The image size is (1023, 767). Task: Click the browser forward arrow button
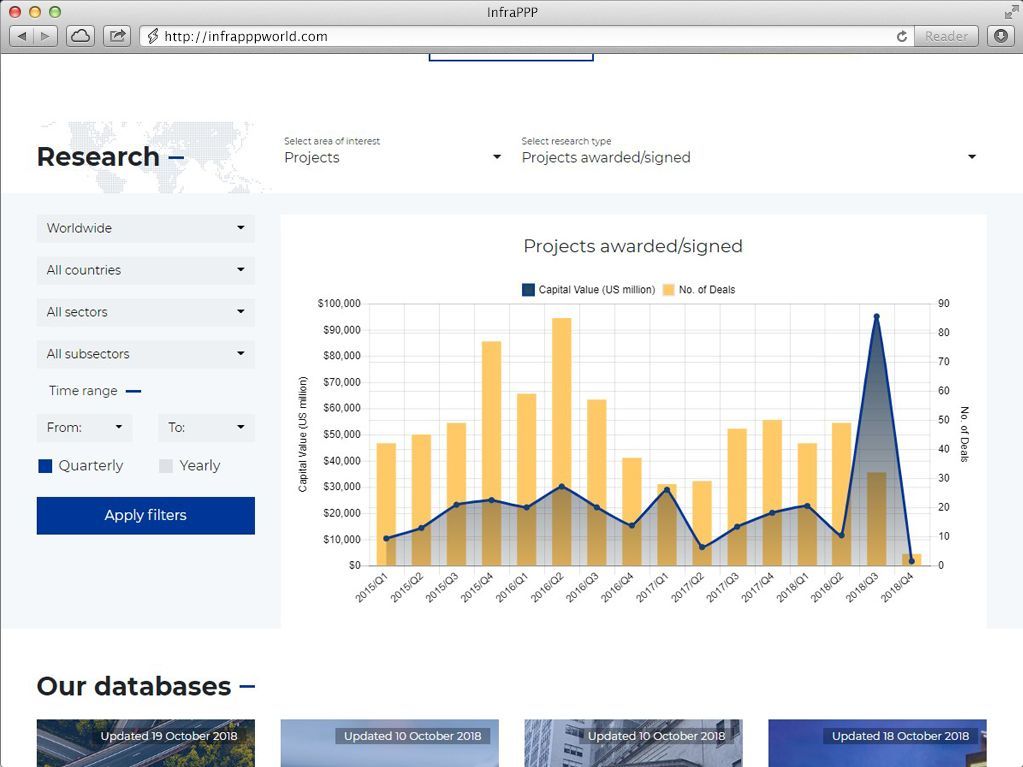click(x=46, y=36)
